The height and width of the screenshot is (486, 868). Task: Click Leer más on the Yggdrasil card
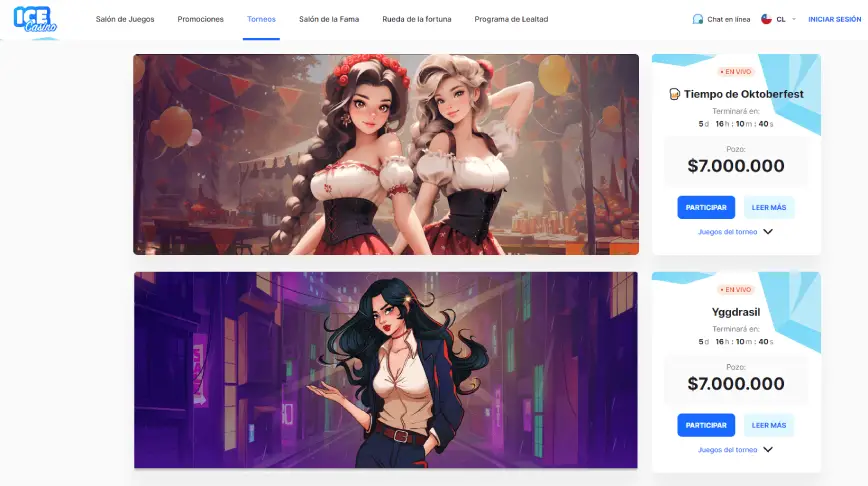click(x=769, y=425)
